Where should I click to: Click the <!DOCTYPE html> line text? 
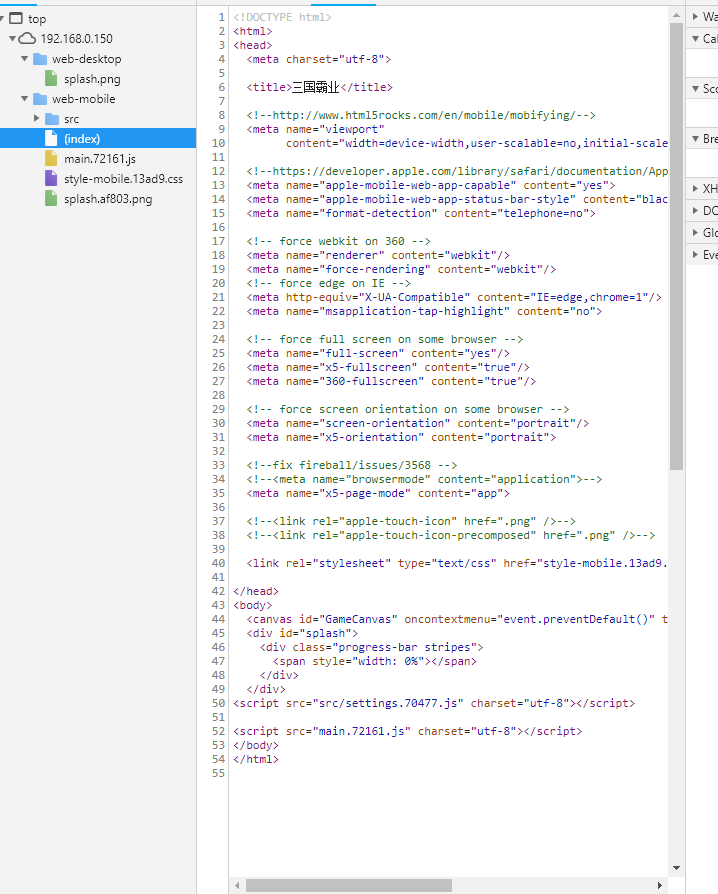[x=282, y=17]
